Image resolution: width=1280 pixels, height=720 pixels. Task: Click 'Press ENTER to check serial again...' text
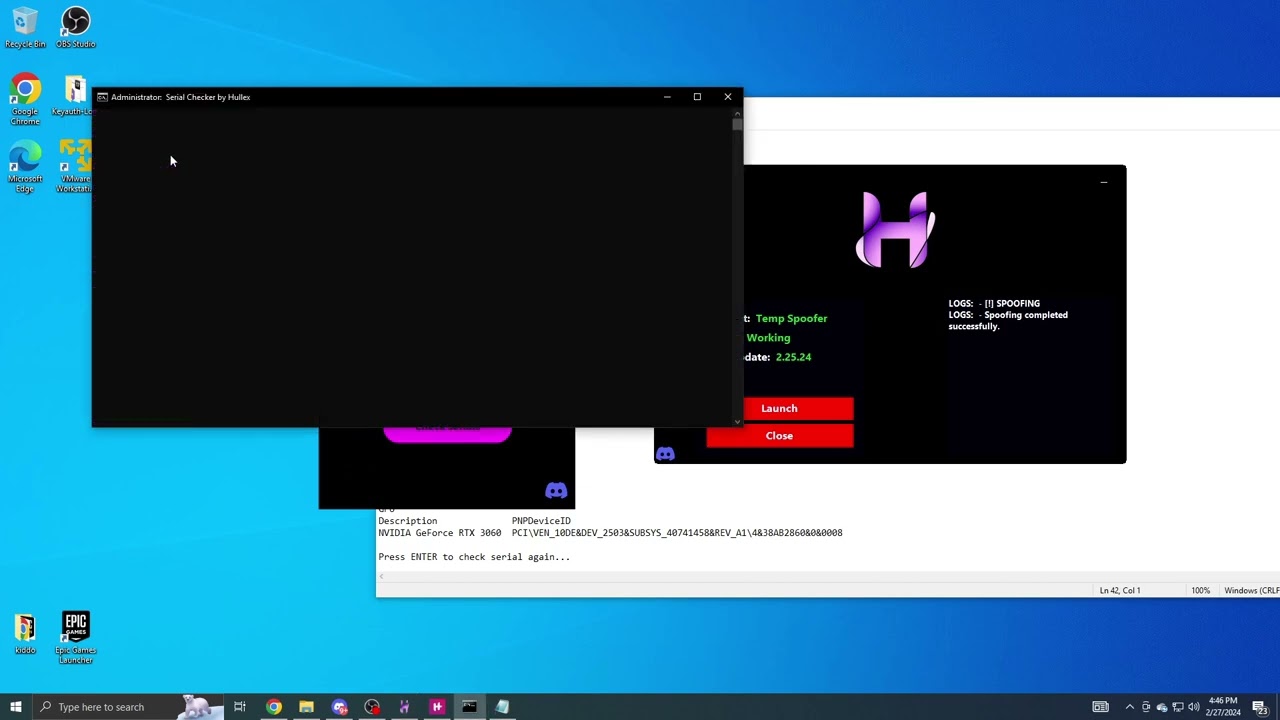pos(474,557)
